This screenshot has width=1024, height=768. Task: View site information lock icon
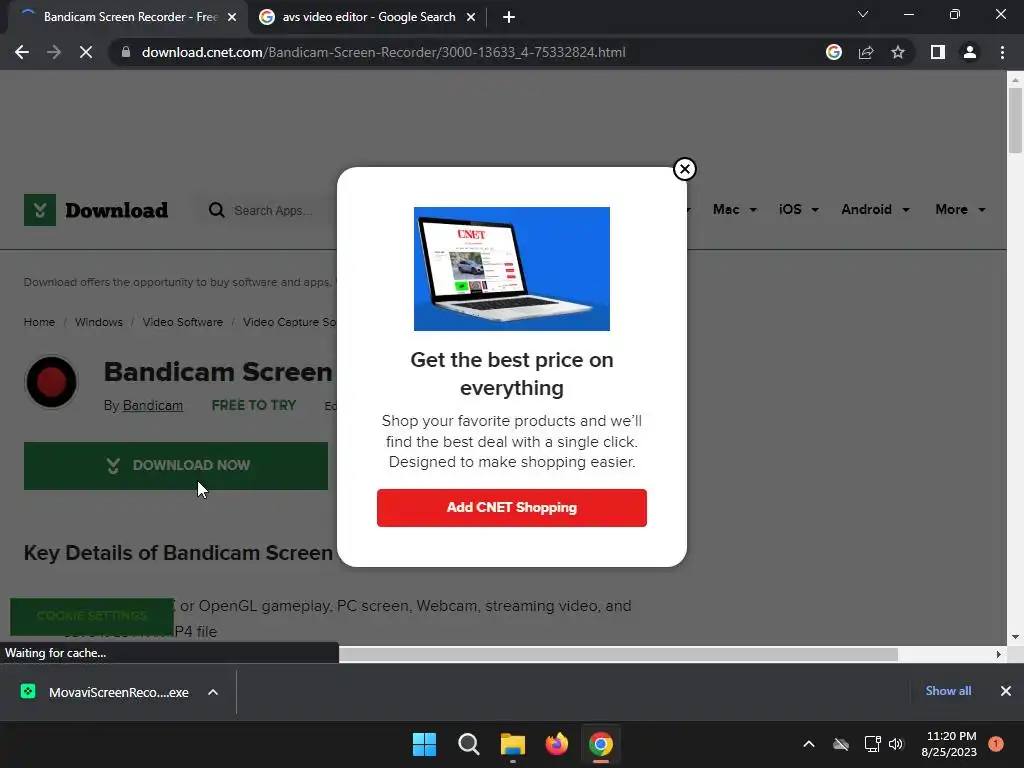click(125, 52)
